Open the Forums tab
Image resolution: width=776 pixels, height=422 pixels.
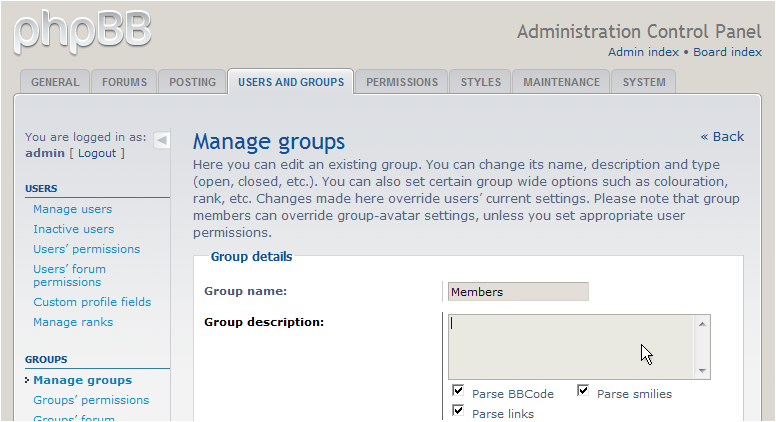point(124,82)
